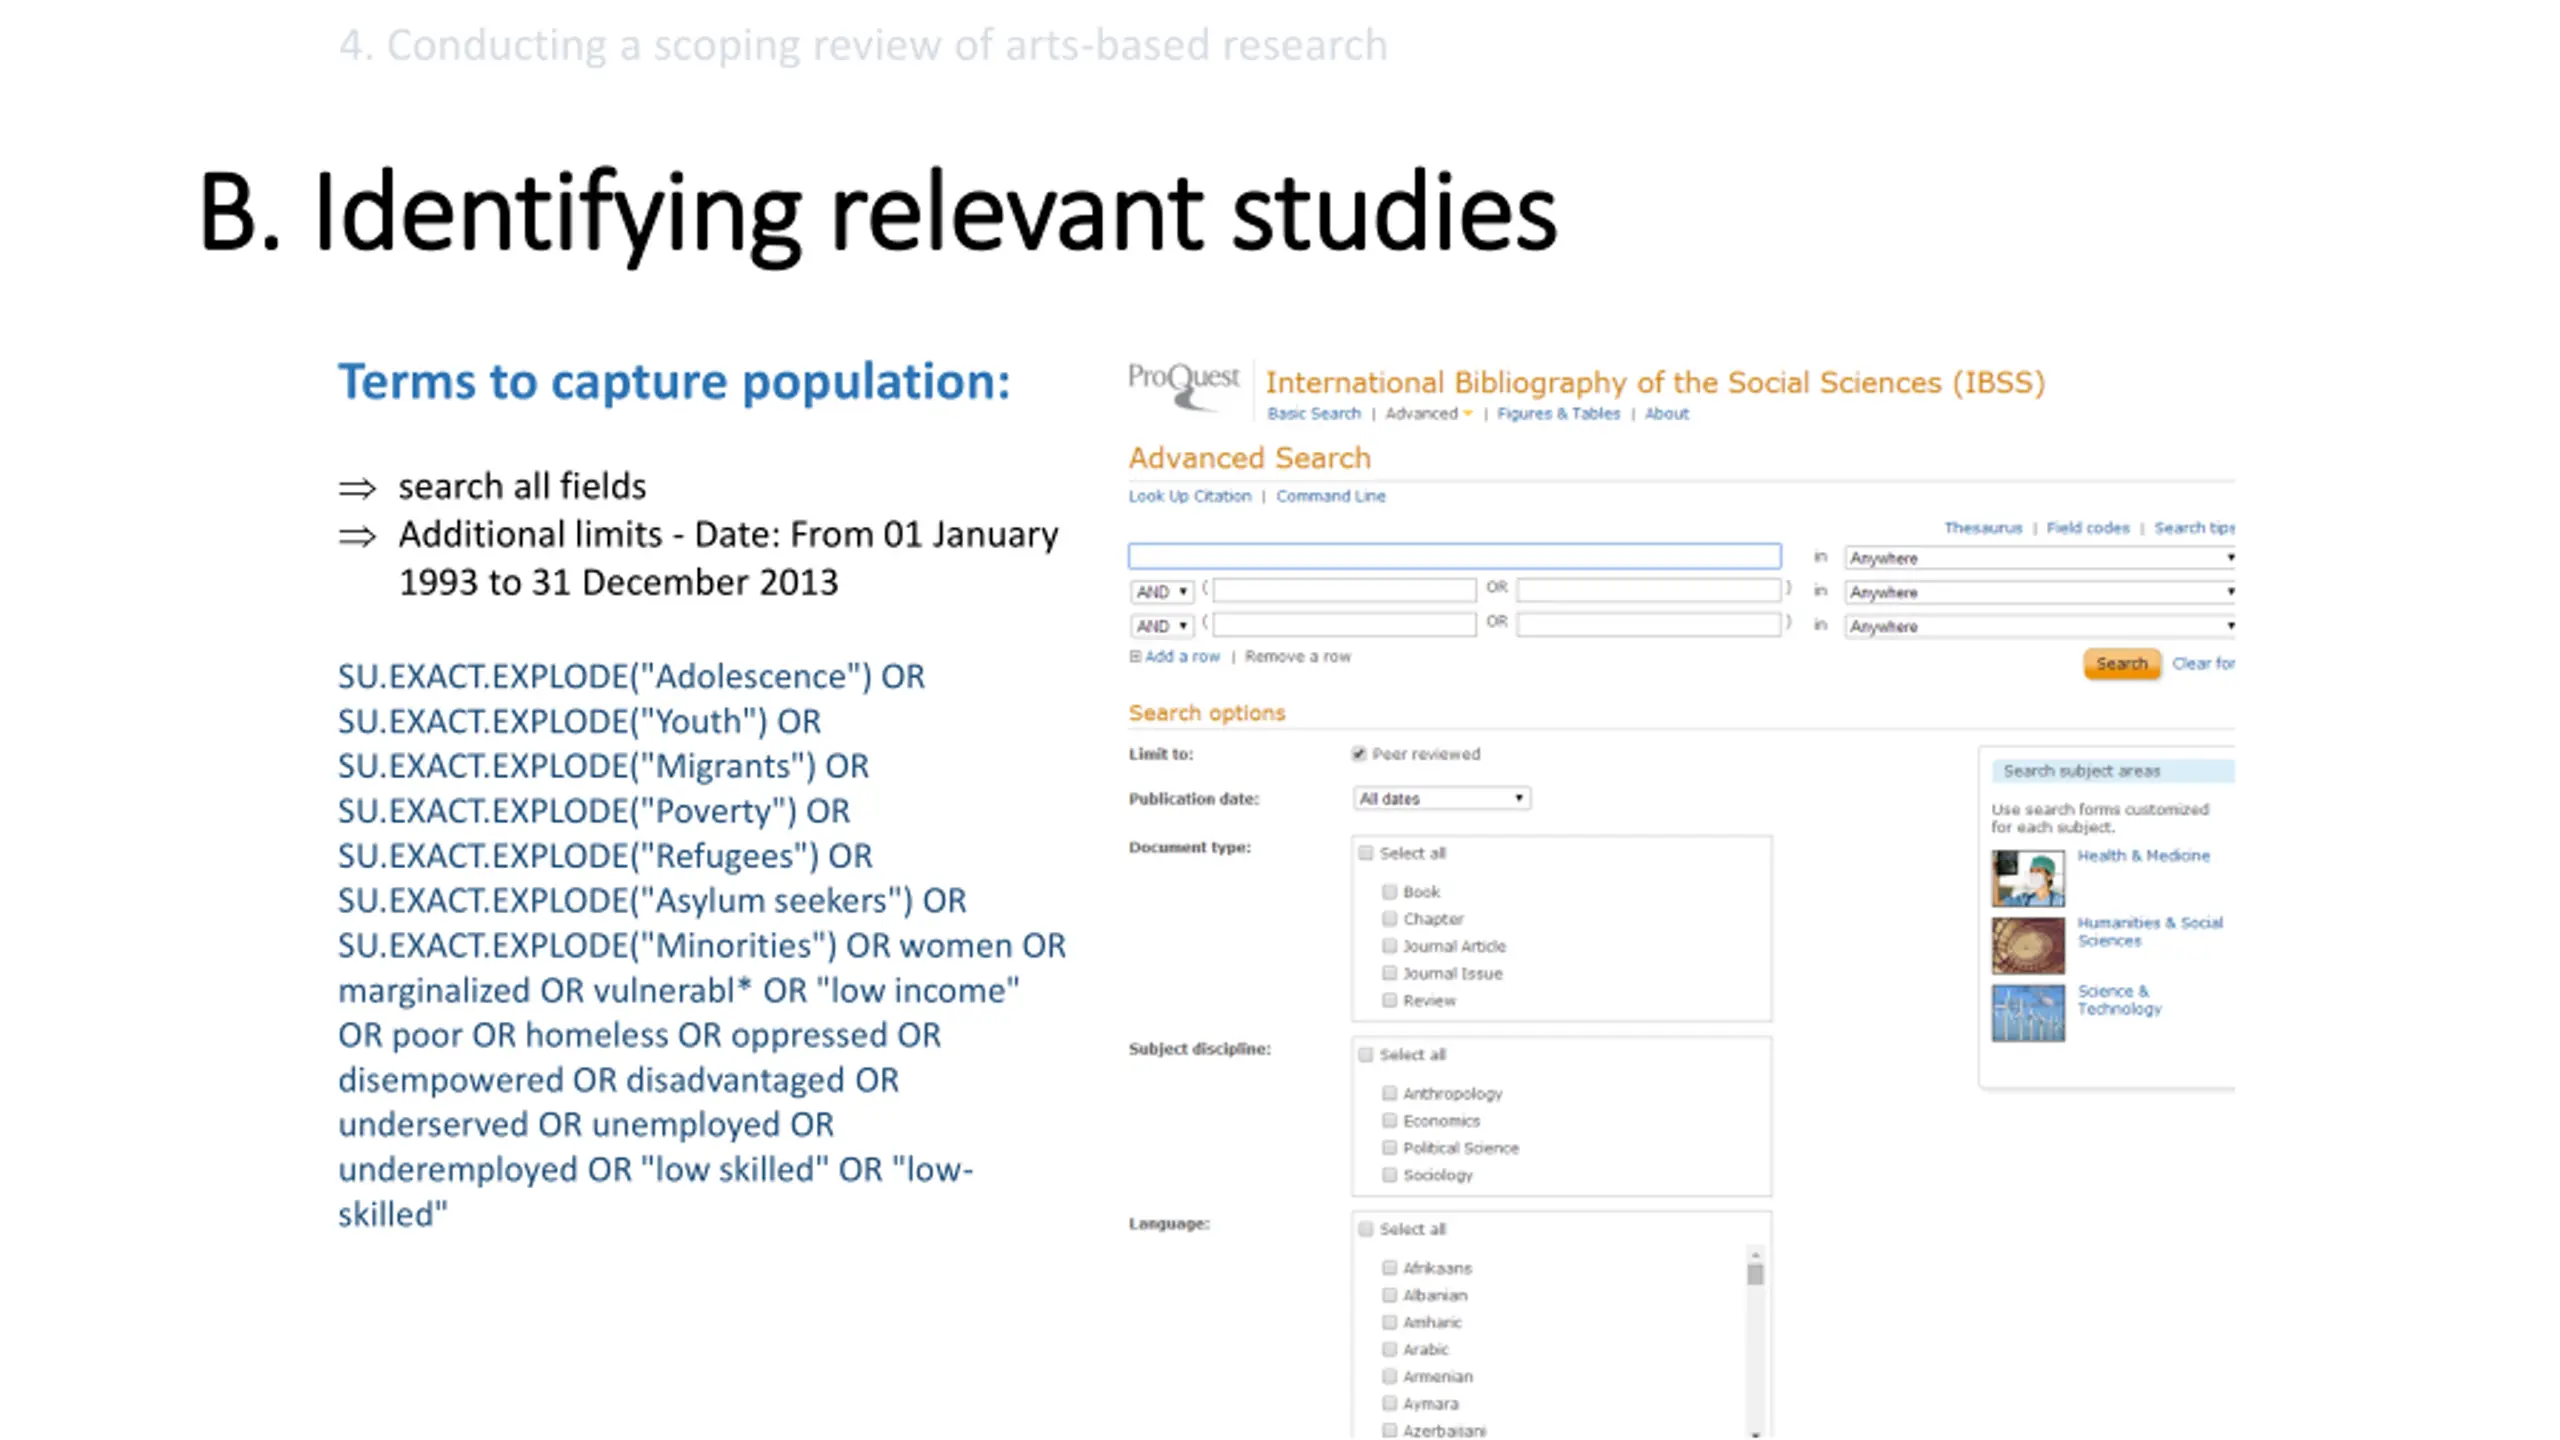
Task: Move the language list scrollbar thumb
Action: pos(1755,1275)
